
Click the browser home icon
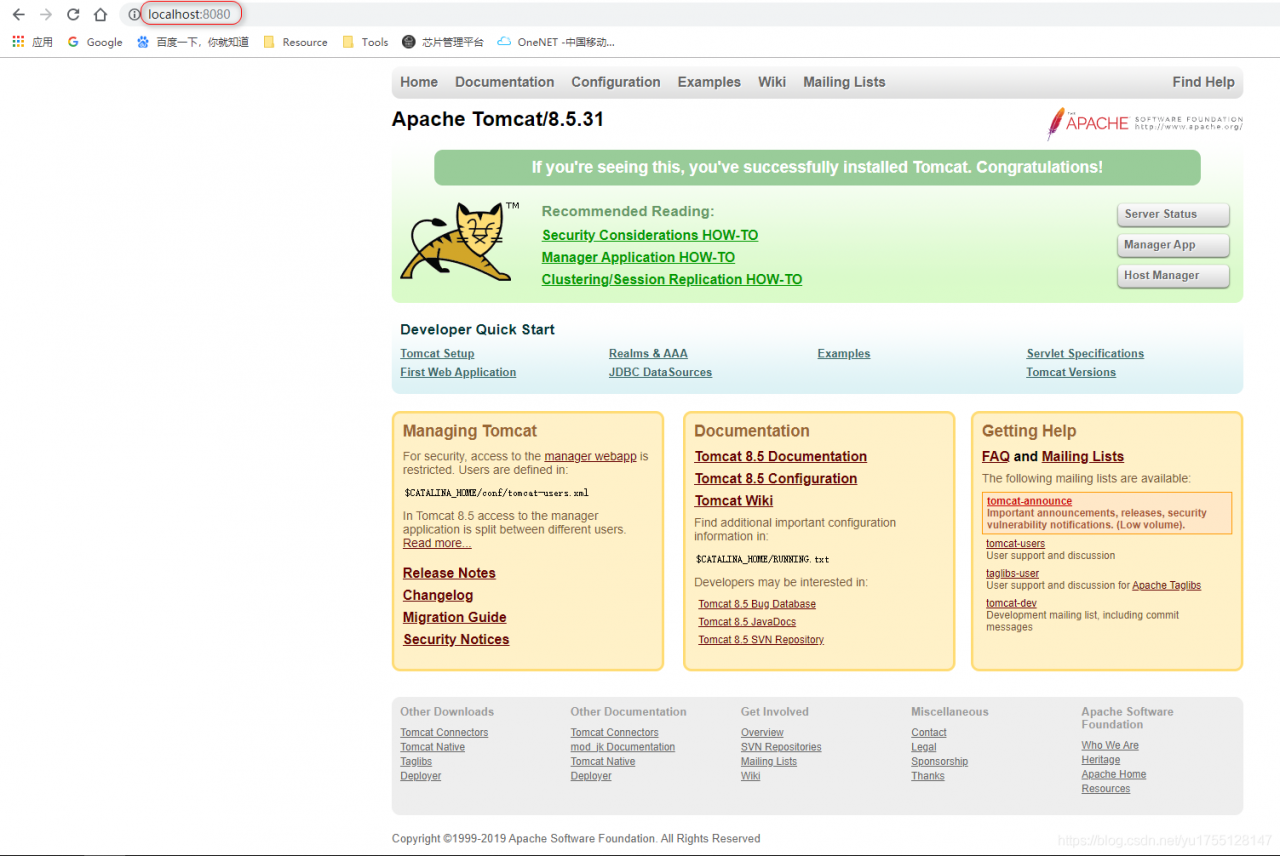(100, 15)
